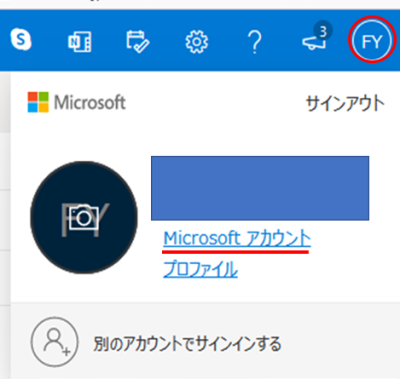Image resolution: width=400 pixels, height=379 pixels.
Task: Open the プロファイル link
Action: point(201,269)
